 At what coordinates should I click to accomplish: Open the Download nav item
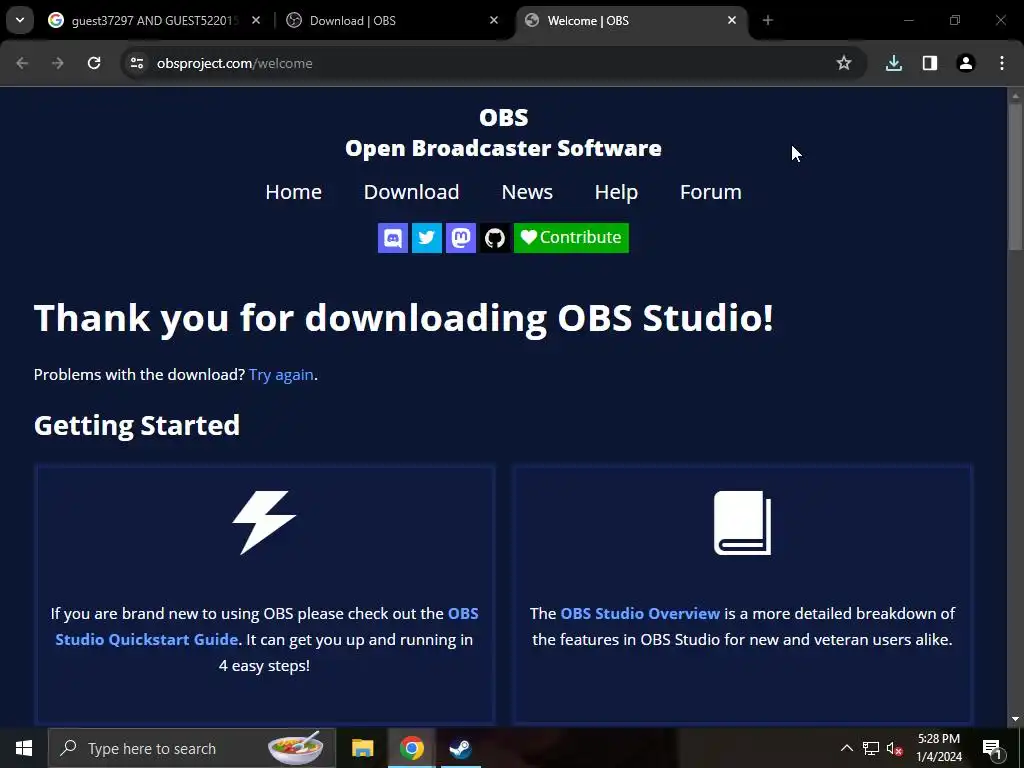click(411, 192)
